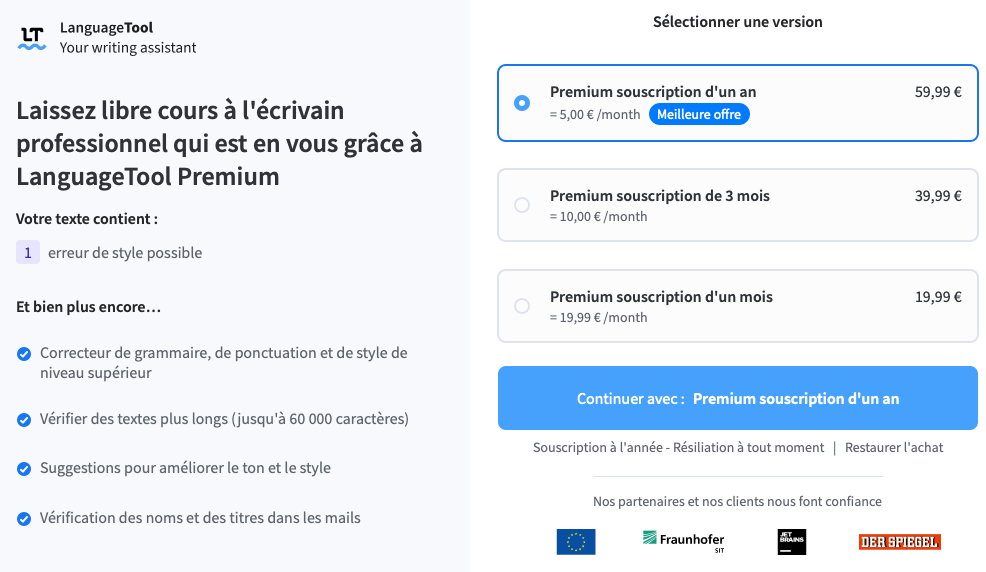Click the Fraunhofer SIT partner logo
The width and height of the screenshot is (986, 572).
(x=683, y=541)
